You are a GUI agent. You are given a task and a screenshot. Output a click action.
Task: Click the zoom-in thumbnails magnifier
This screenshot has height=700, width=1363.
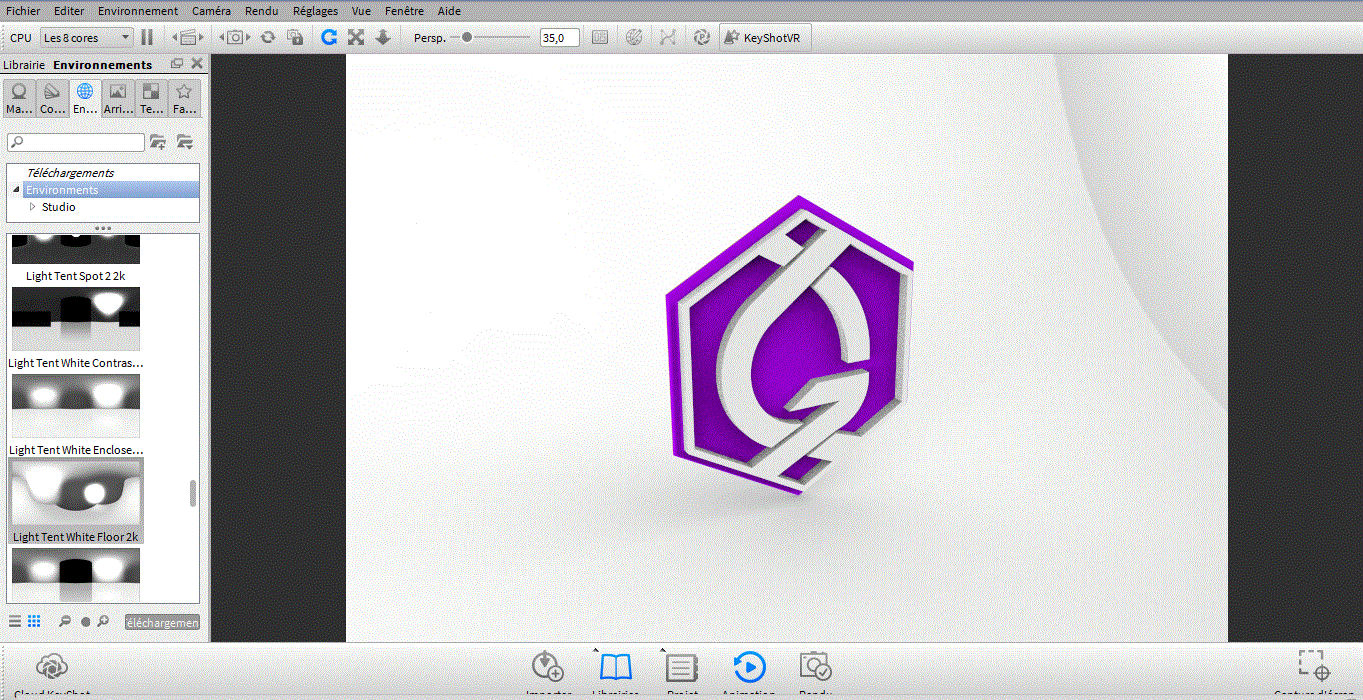coord(103,621)
